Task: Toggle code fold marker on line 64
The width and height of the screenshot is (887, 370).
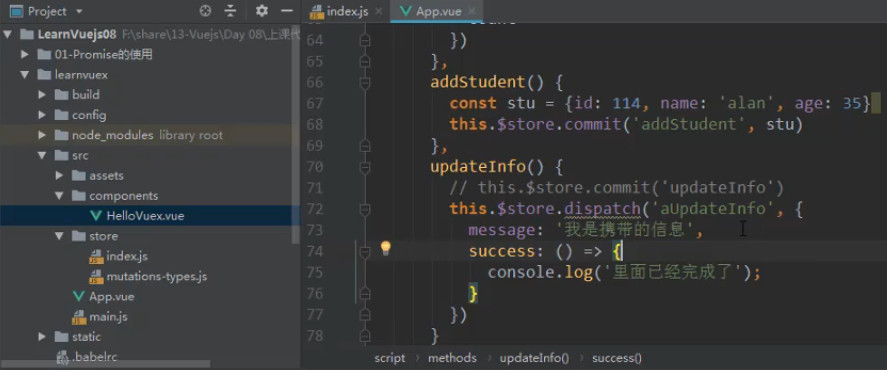Action: point(365,41)
